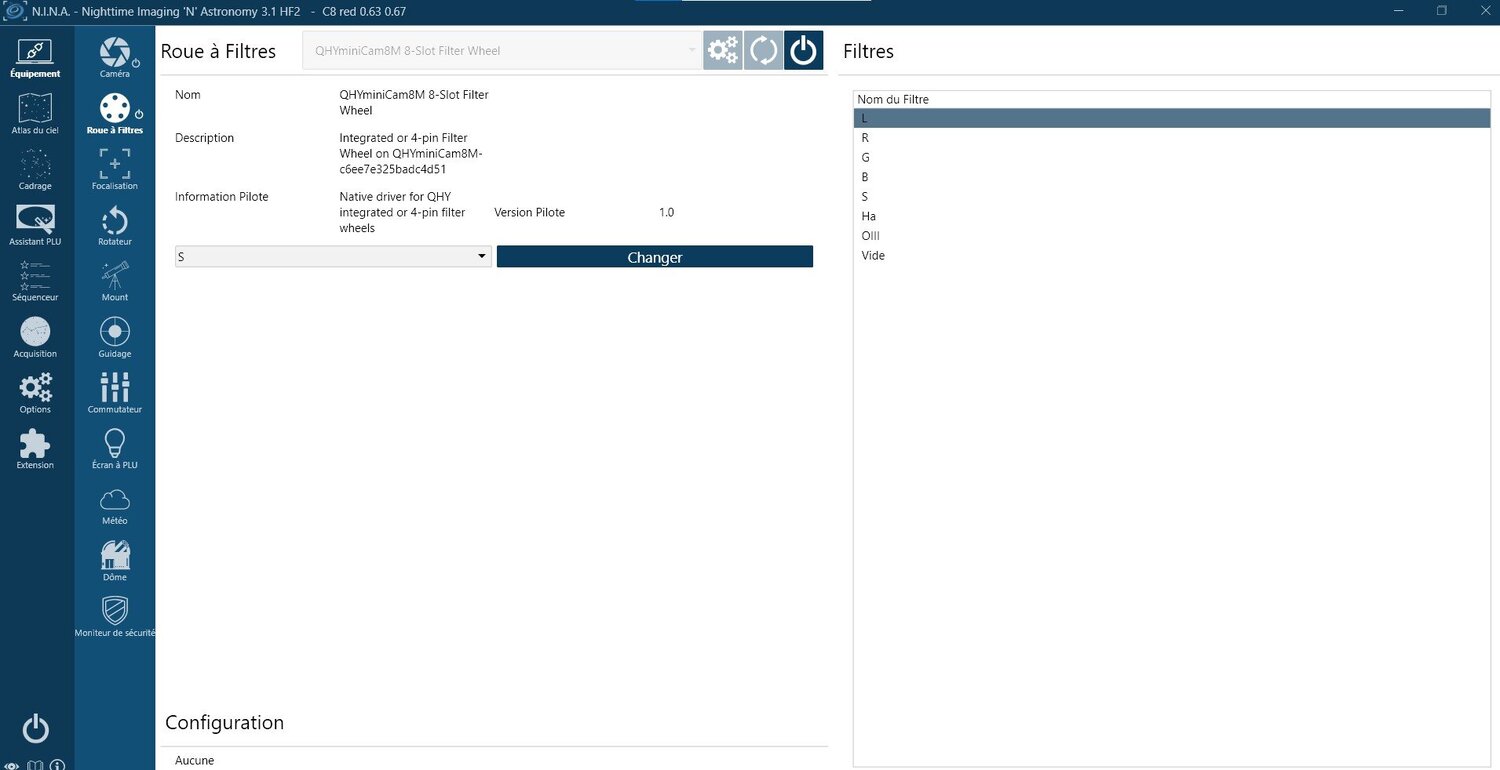
Task: Open the Dôme equipment tab
Action: [x=115, y=561]
